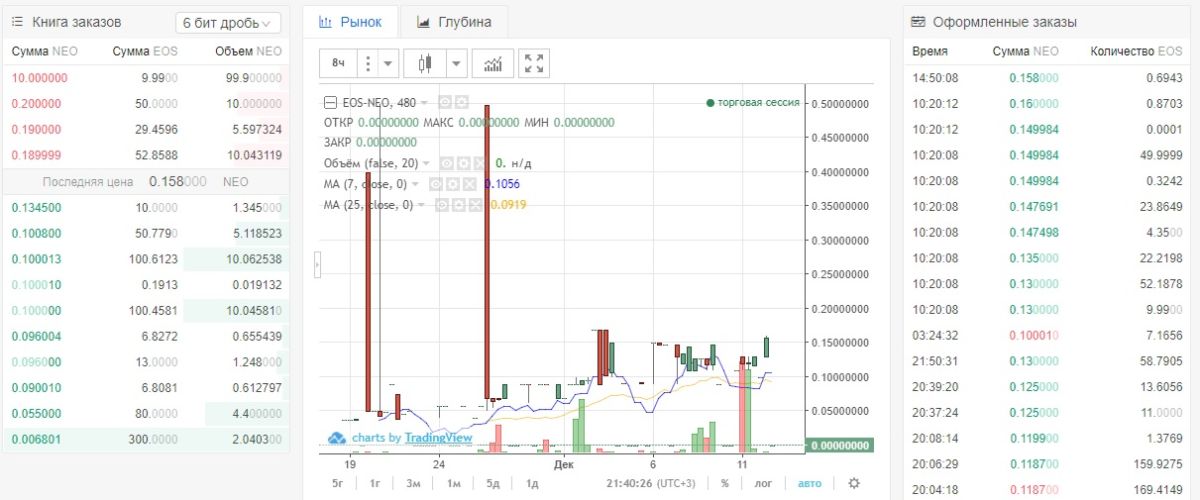This screenshot has height=500, width=1200.
Task: Open the timezone selector 21:40:26 (UTC+3)
Action: [650, 483]
